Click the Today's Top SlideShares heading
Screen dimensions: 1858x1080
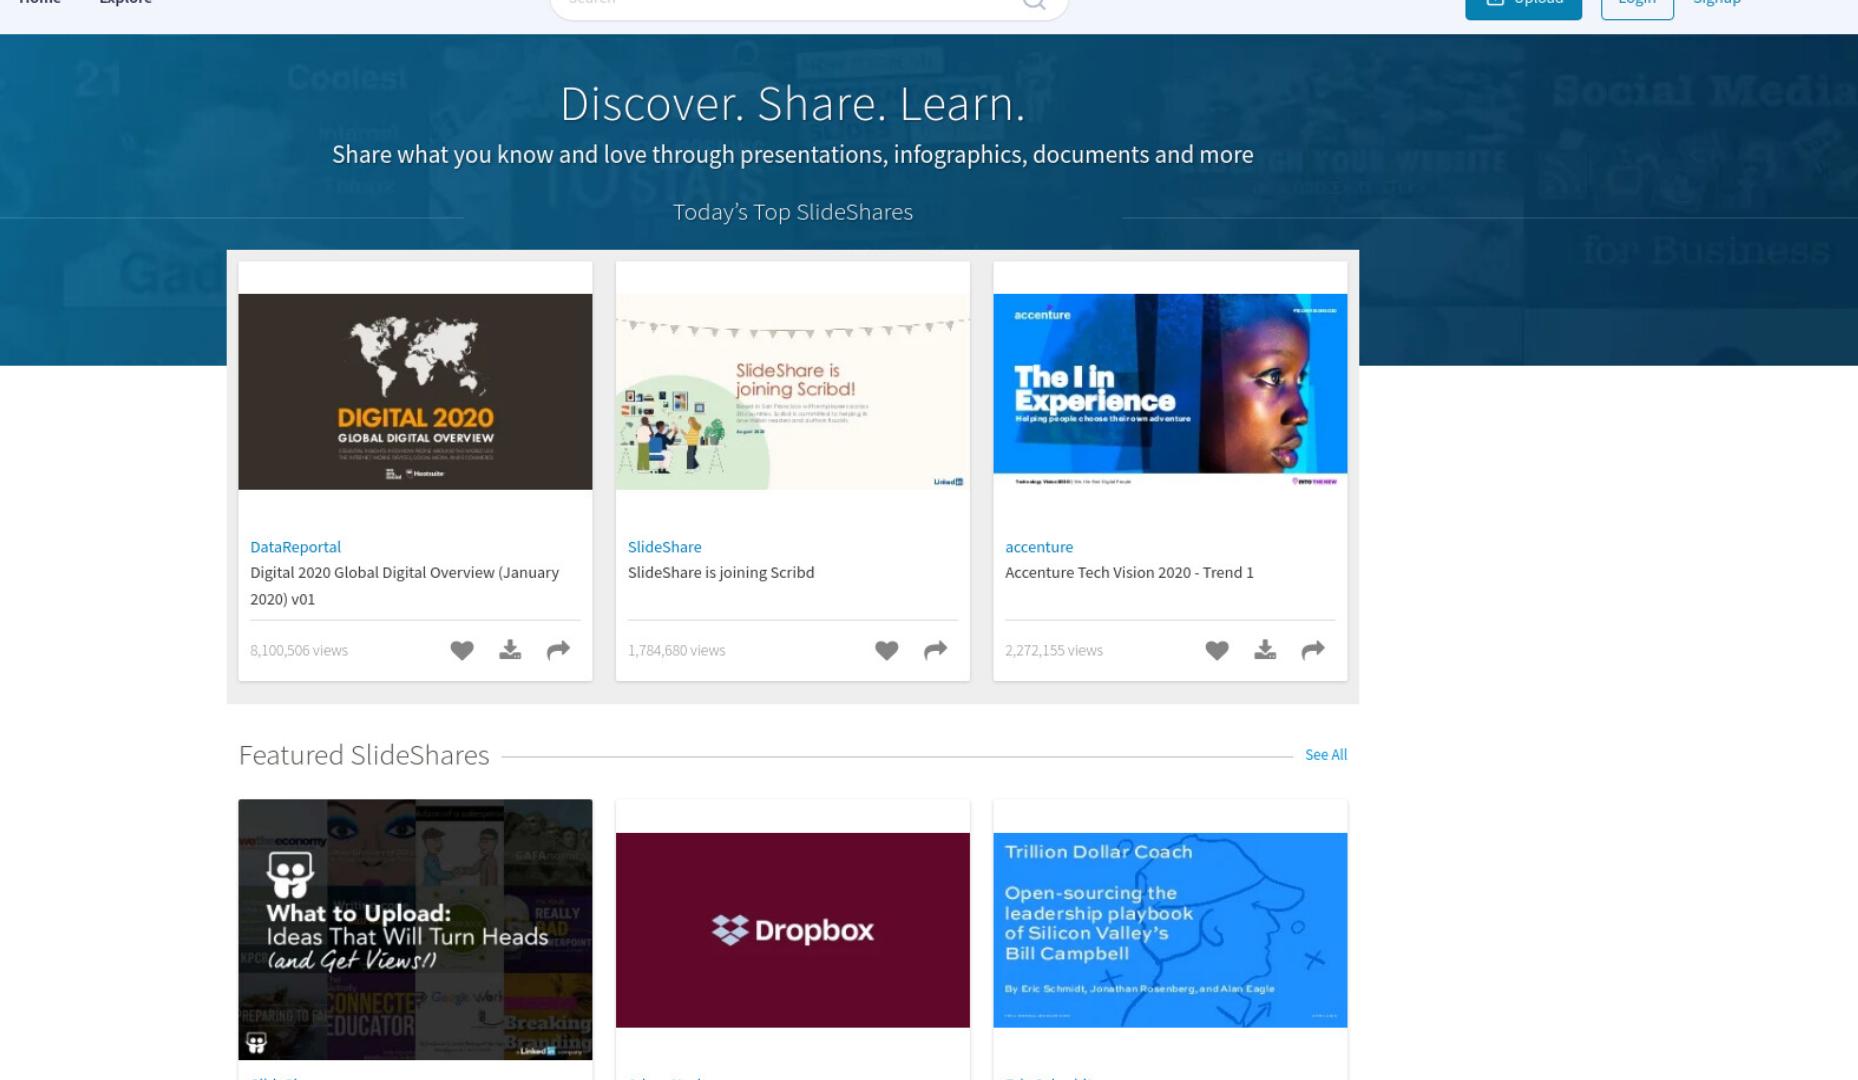(x=793, y=212)
